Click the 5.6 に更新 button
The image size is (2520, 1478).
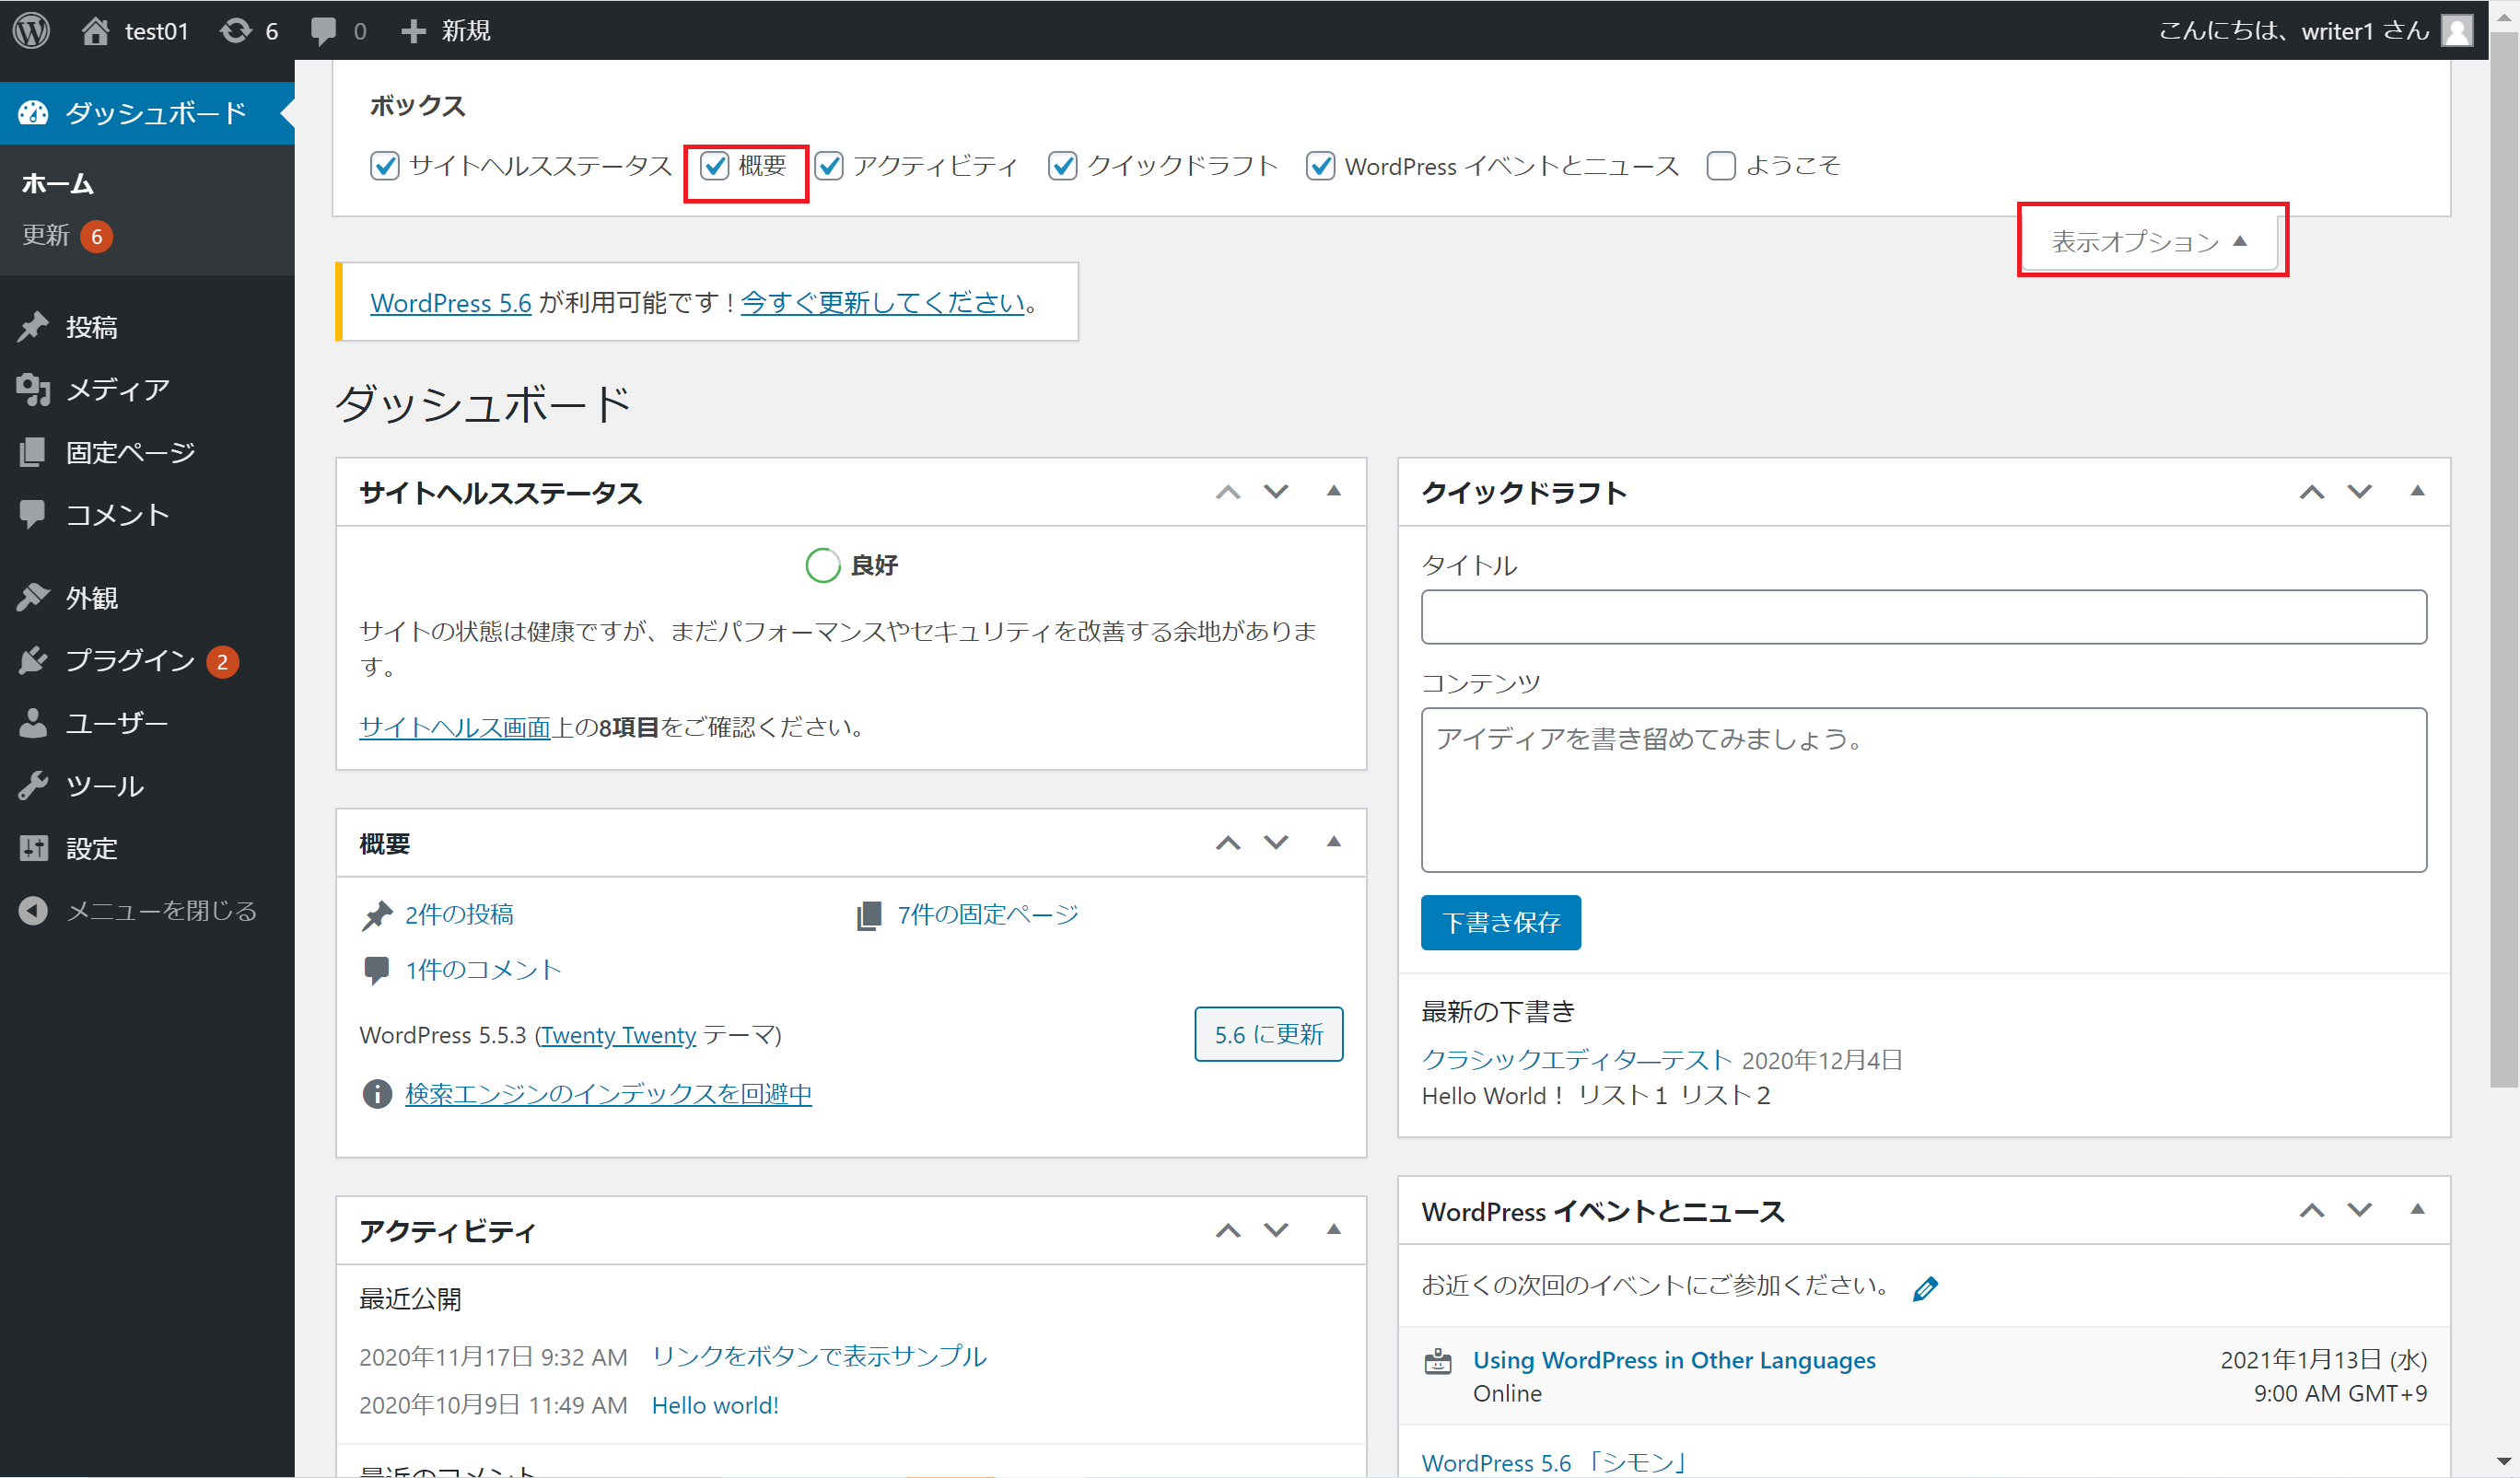click(1268, 1034)
